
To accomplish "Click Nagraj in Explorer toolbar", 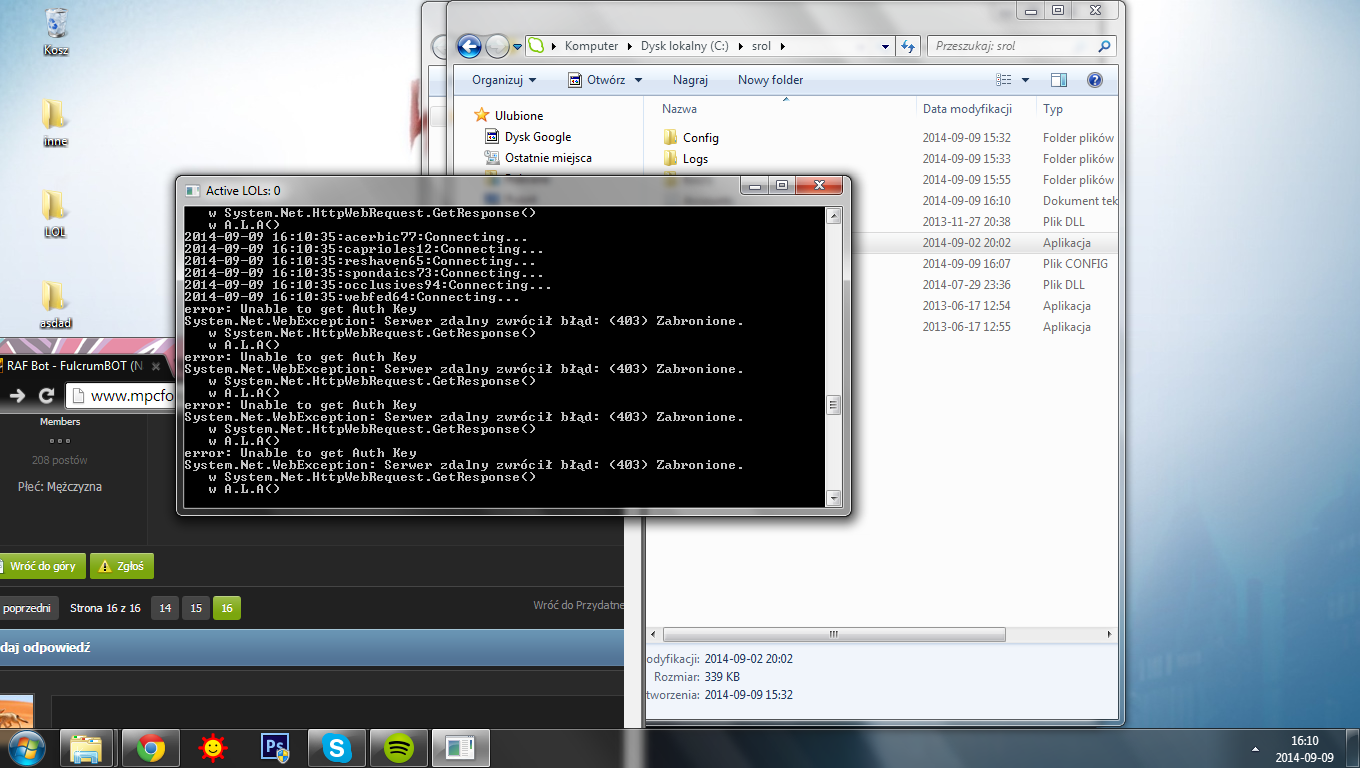I will click(x=690, y=80).
